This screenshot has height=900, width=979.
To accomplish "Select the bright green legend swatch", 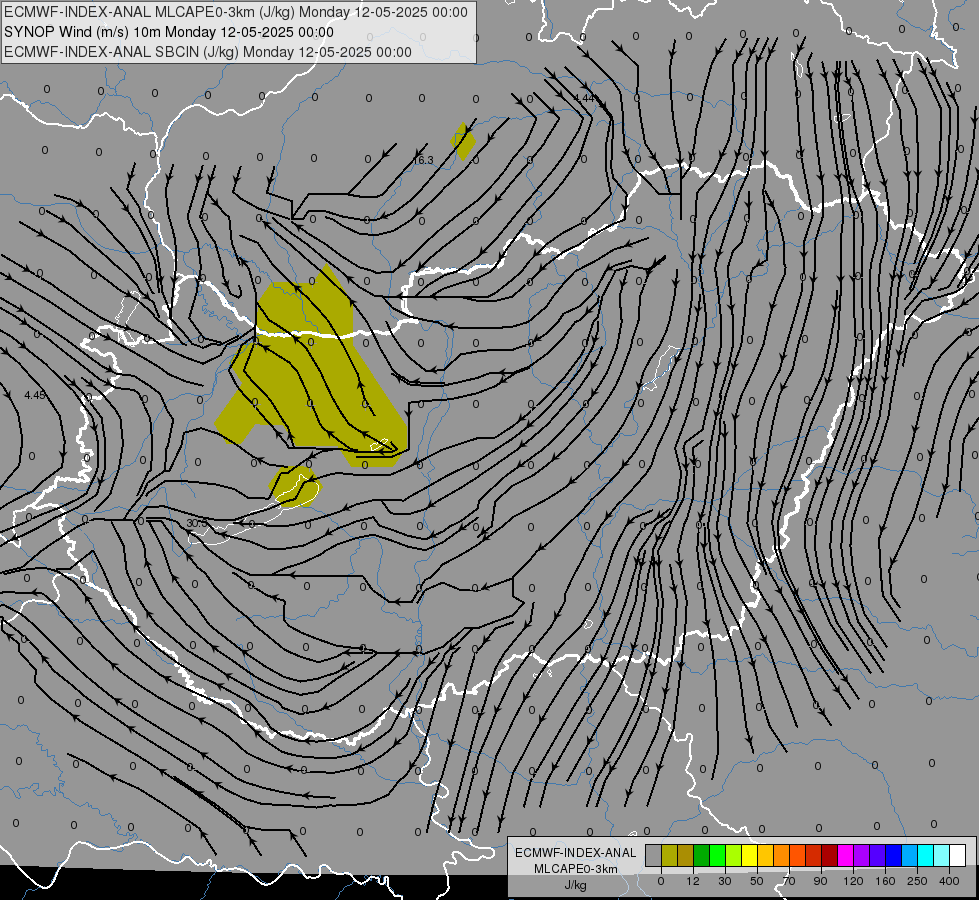I will (718, 855).
